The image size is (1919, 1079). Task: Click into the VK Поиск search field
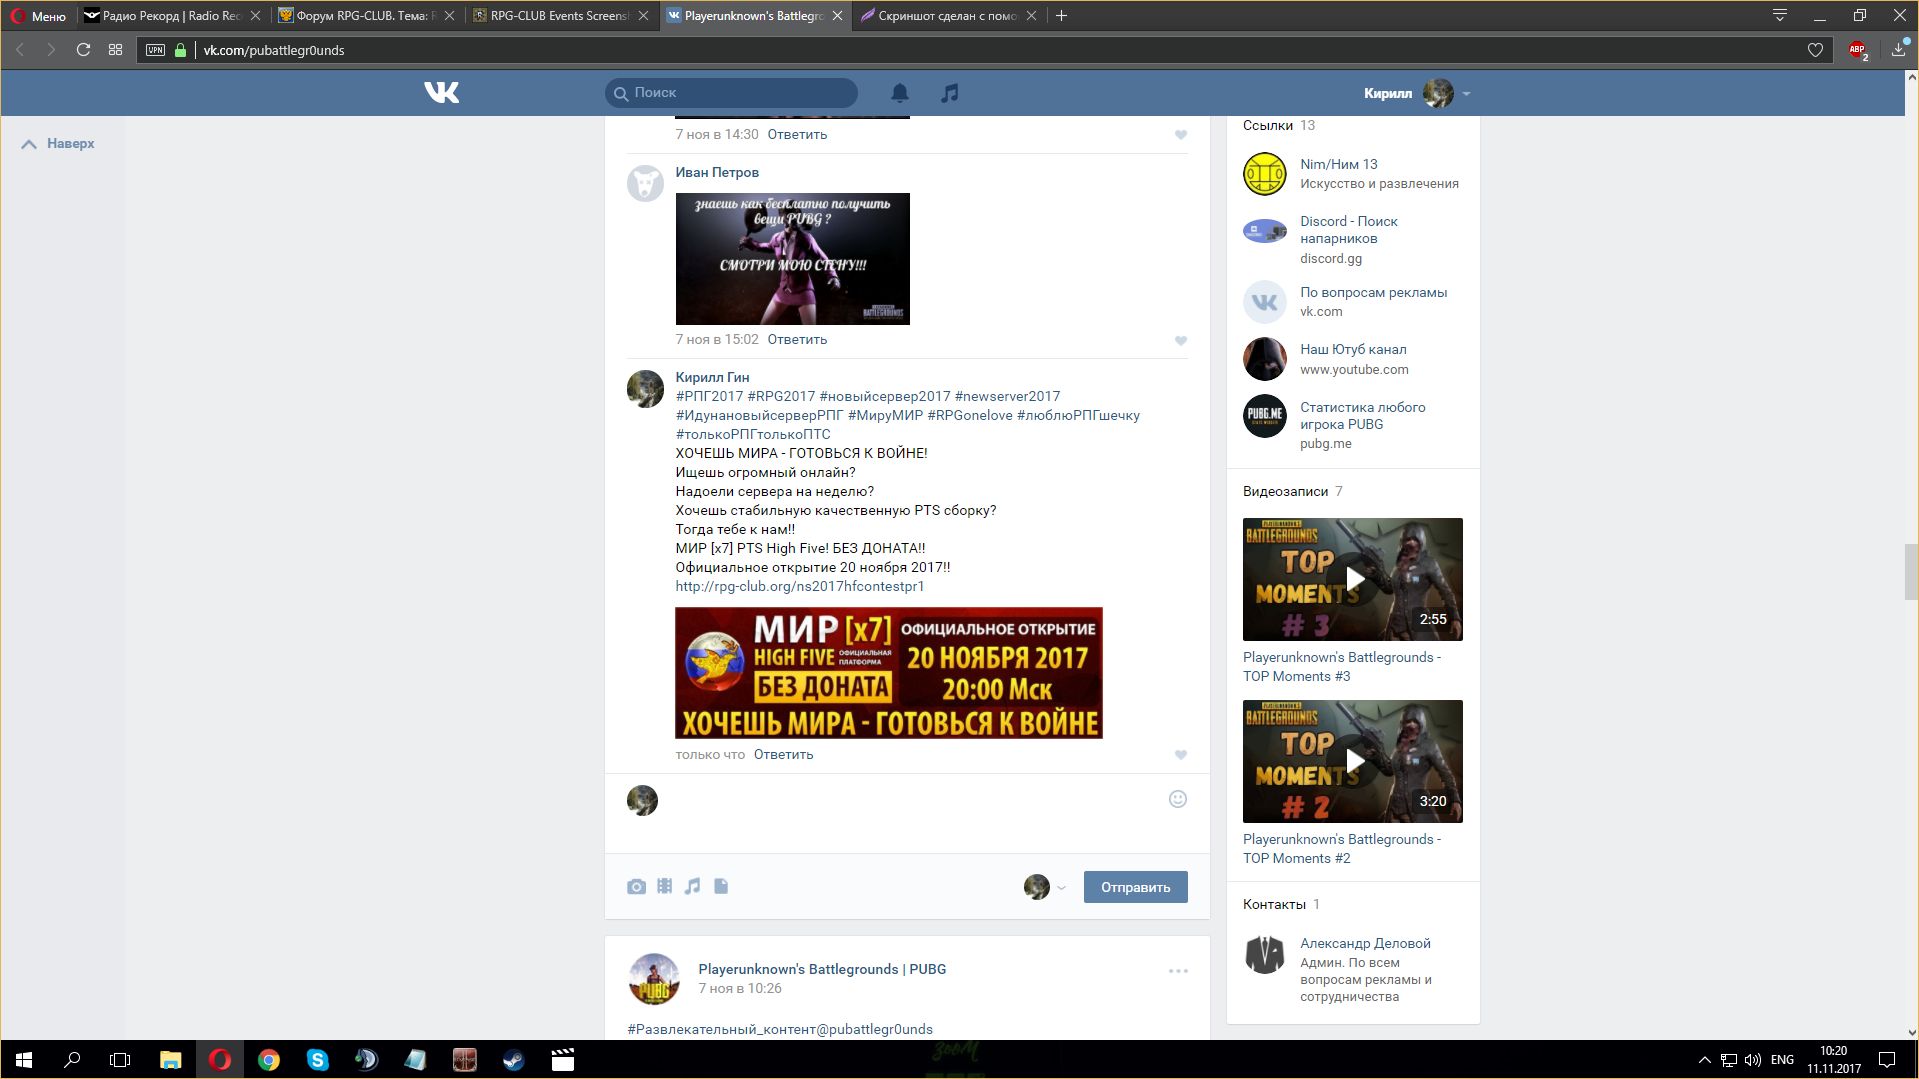(731, 93)
